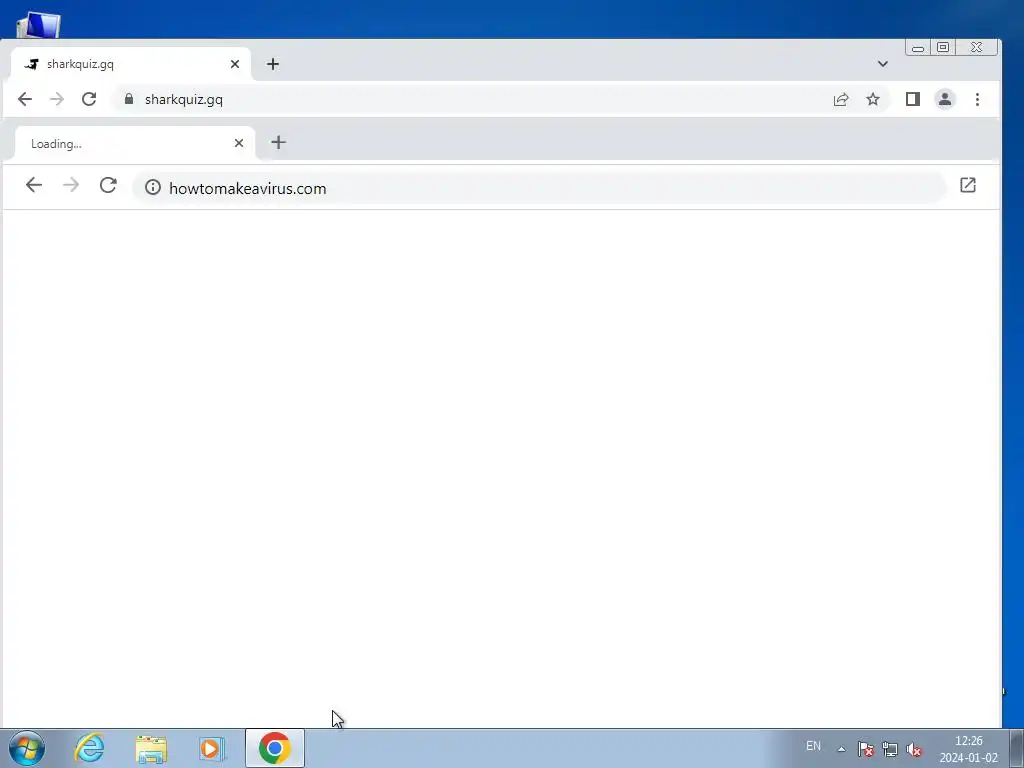Image resolution: width=1024 pixels, height=768 pixels.
Task: Click the howtomakeavirus.com address field
Action: (x=539, y=188)
